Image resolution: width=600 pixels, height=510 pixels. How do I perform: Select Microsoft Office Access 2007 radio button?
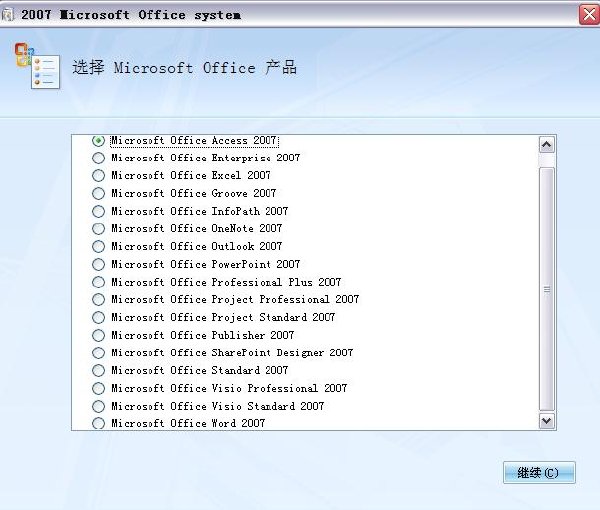point(98,140)
